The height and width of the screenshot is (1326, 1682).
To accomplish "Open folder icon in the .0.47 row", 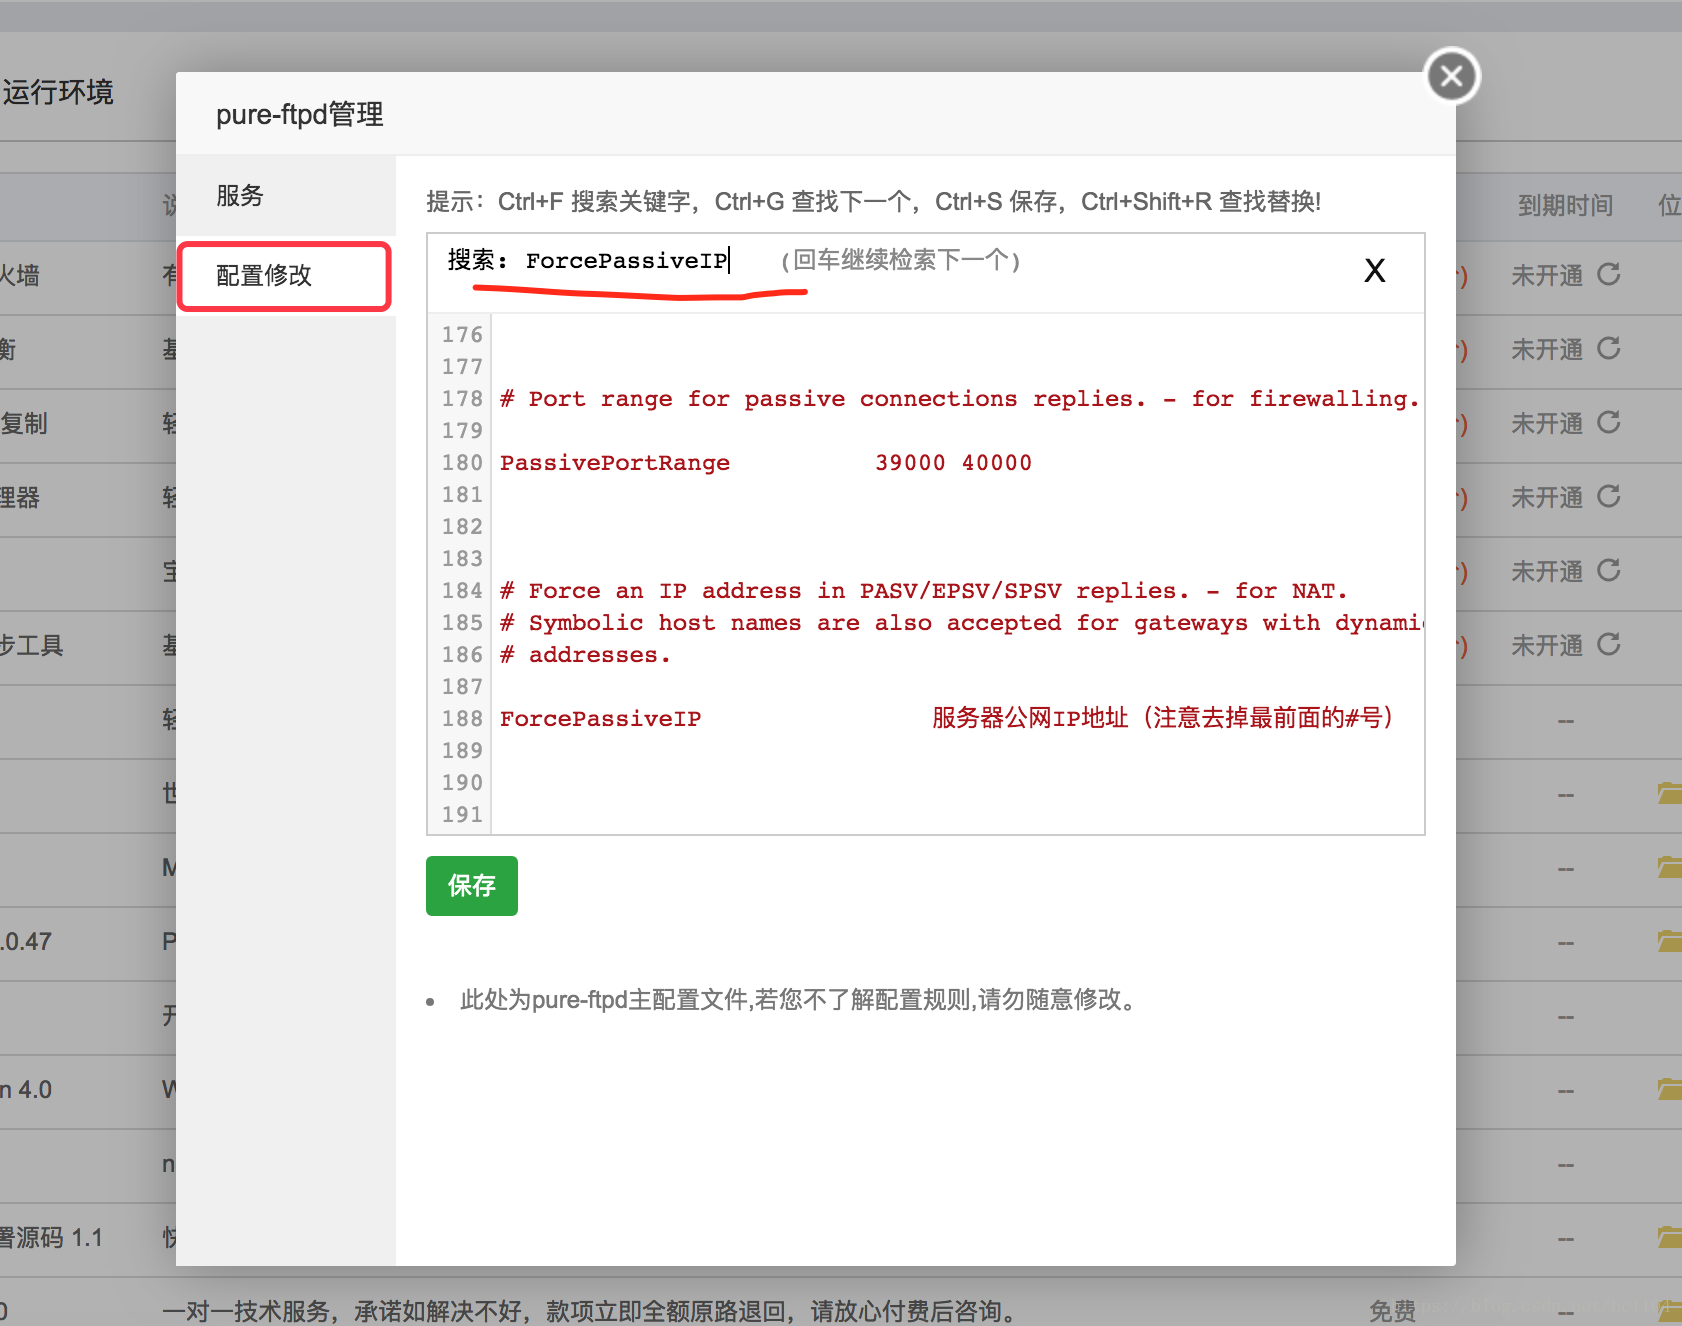I will (1669, 941).
